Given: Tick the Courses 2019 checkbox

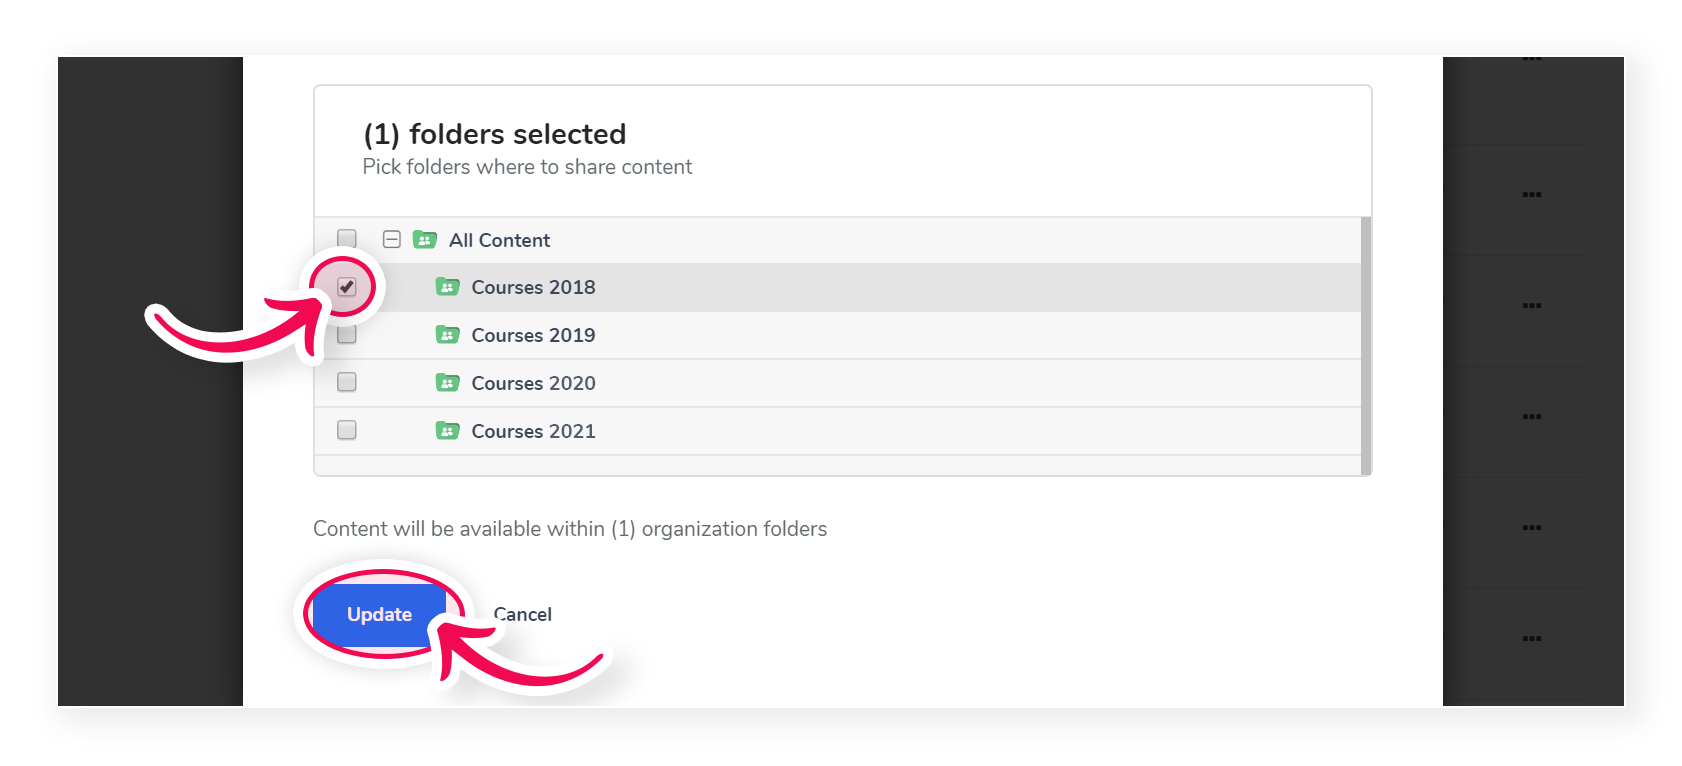Looking at the screenshot, I should click(347, 335).
